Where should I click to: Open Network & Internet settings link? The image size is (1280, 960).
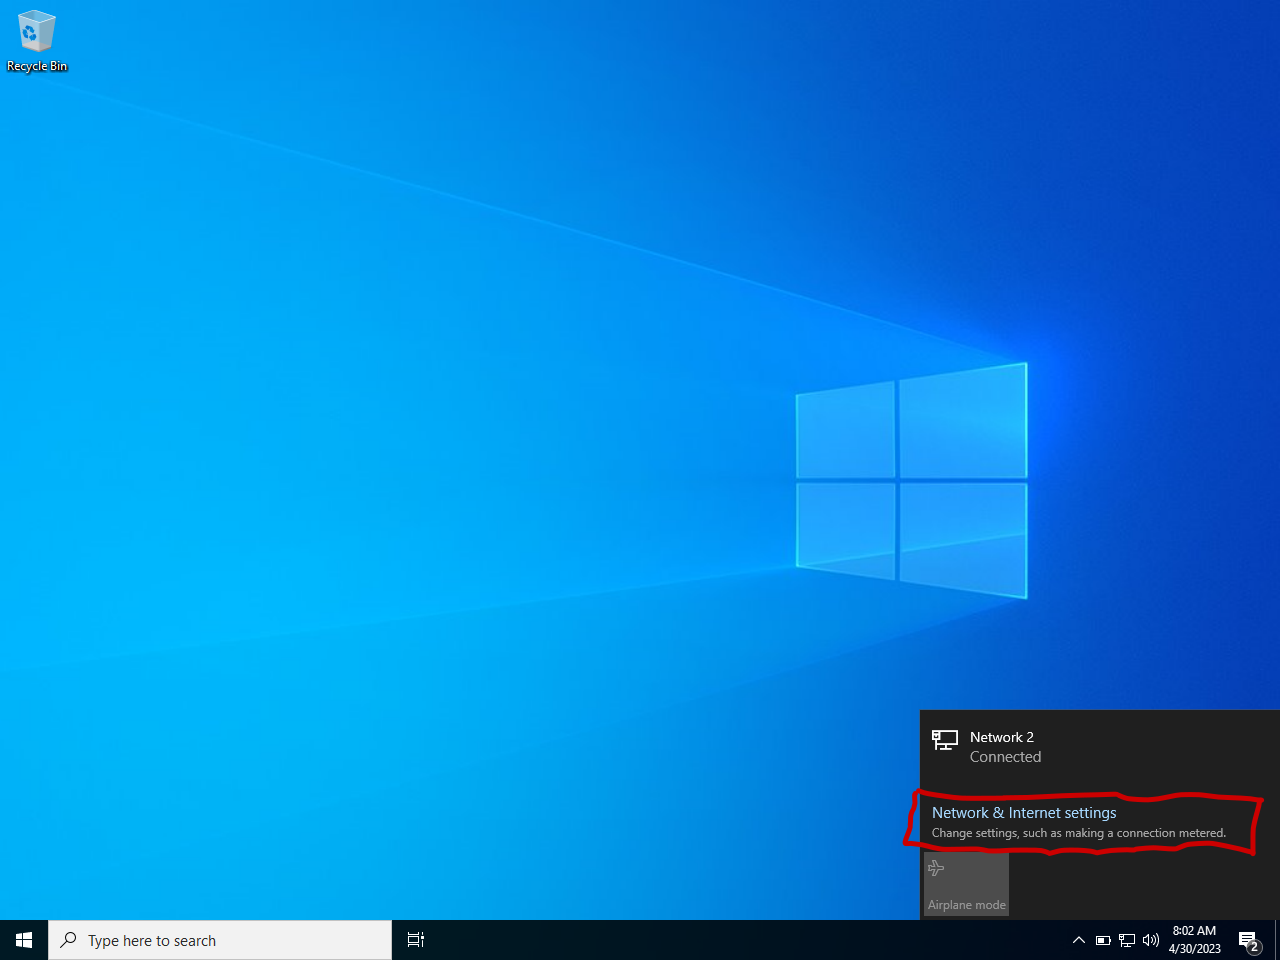1024,813
